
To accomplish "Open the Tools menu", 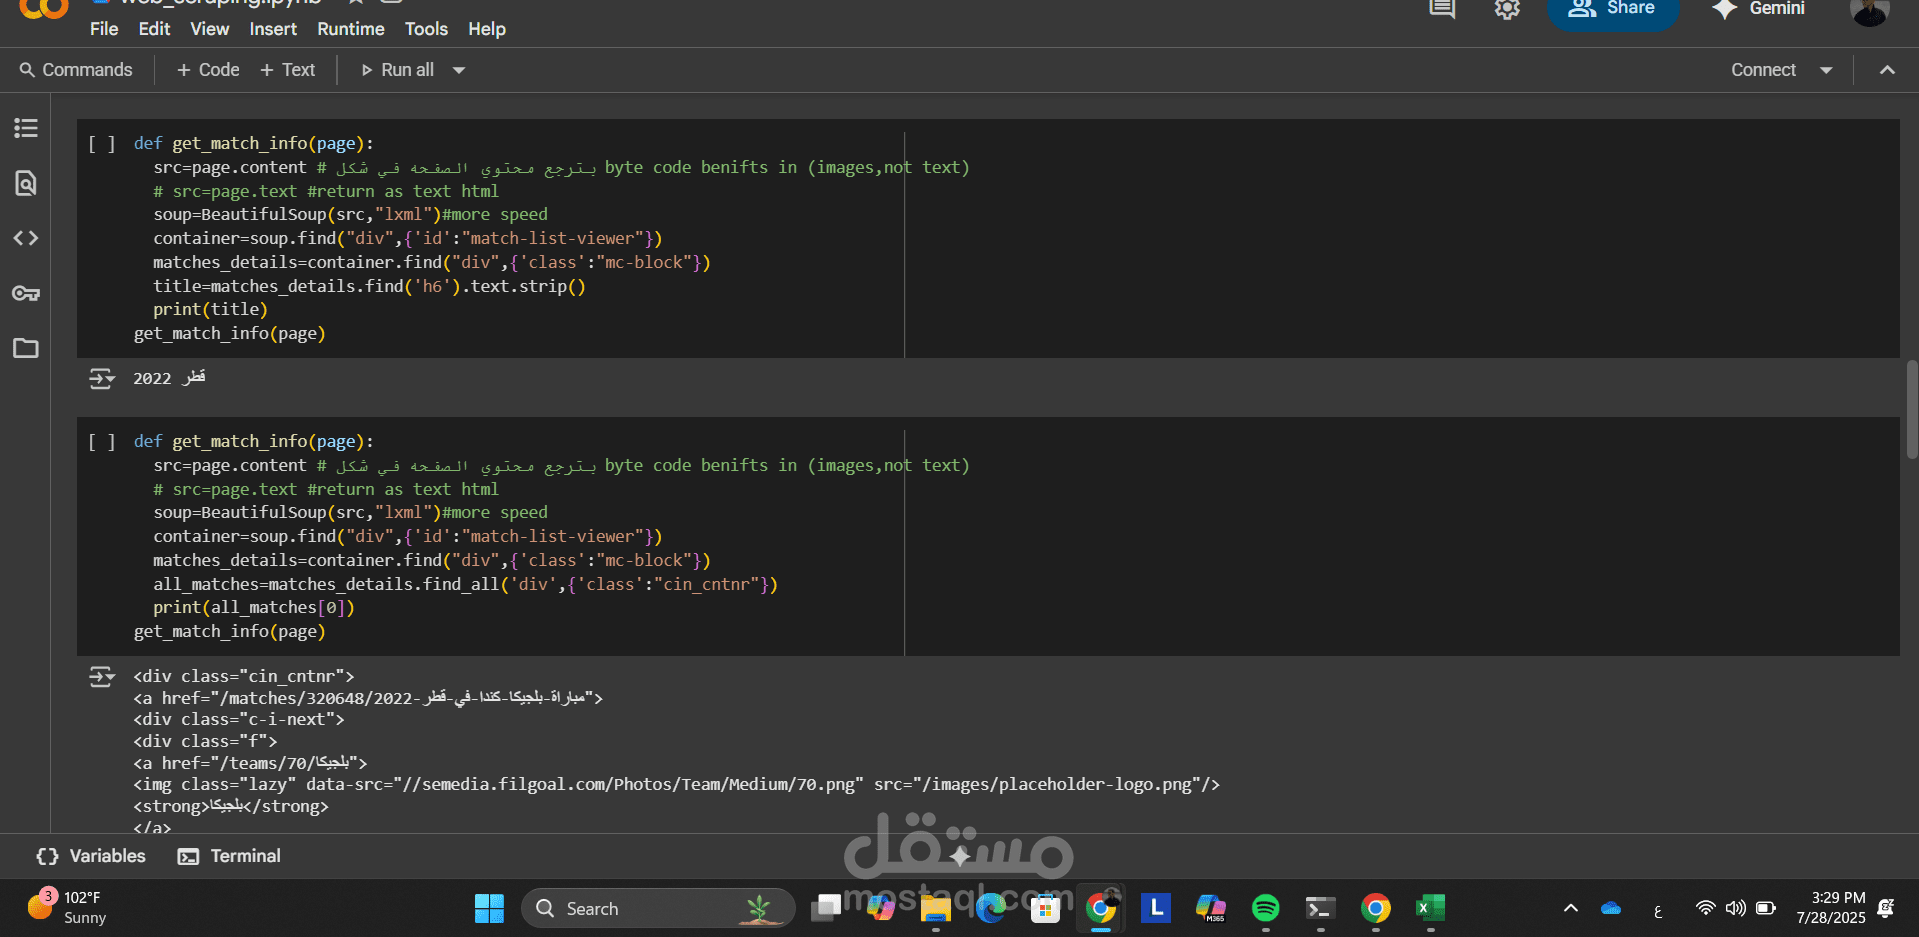I will [x=426, y=29].
